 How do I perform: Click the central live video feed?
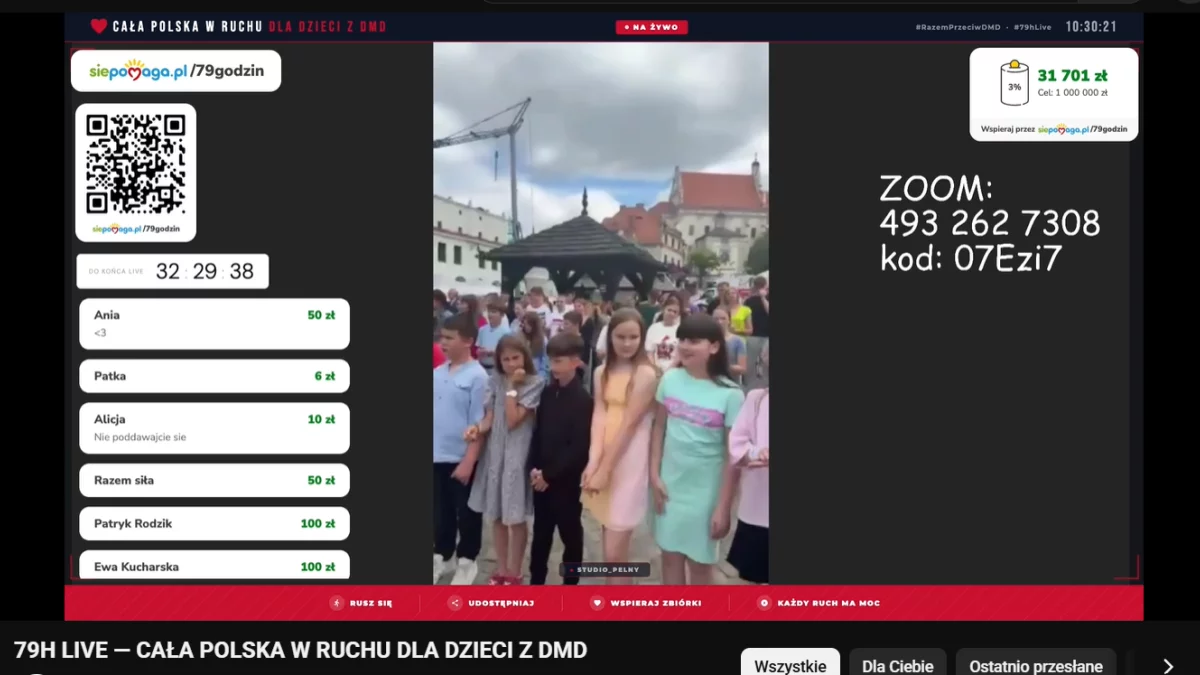(601, 313)
